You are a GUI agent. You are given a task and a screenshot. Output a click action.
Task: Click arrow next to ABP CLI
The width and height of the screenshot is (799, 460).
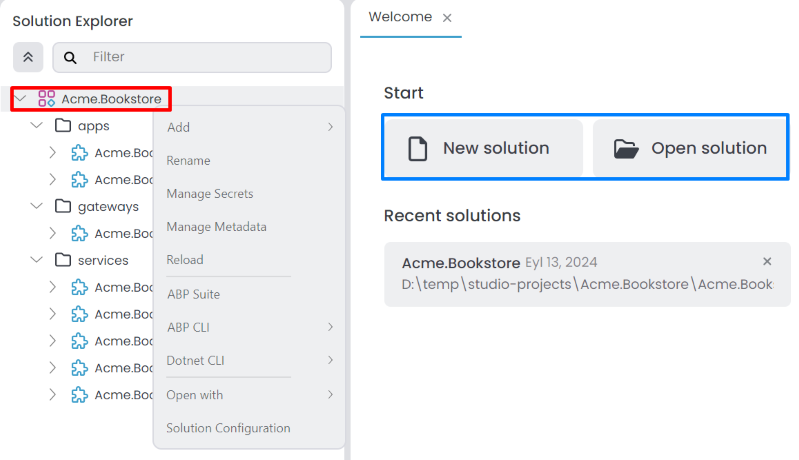coord(330,327)
